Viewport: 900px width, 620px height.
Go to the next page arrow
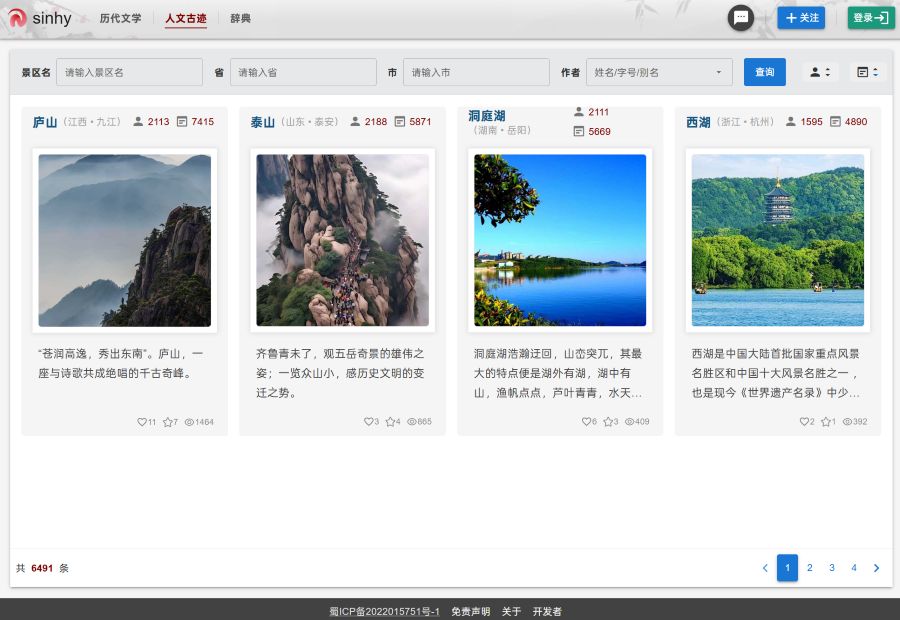click(877, 568)
